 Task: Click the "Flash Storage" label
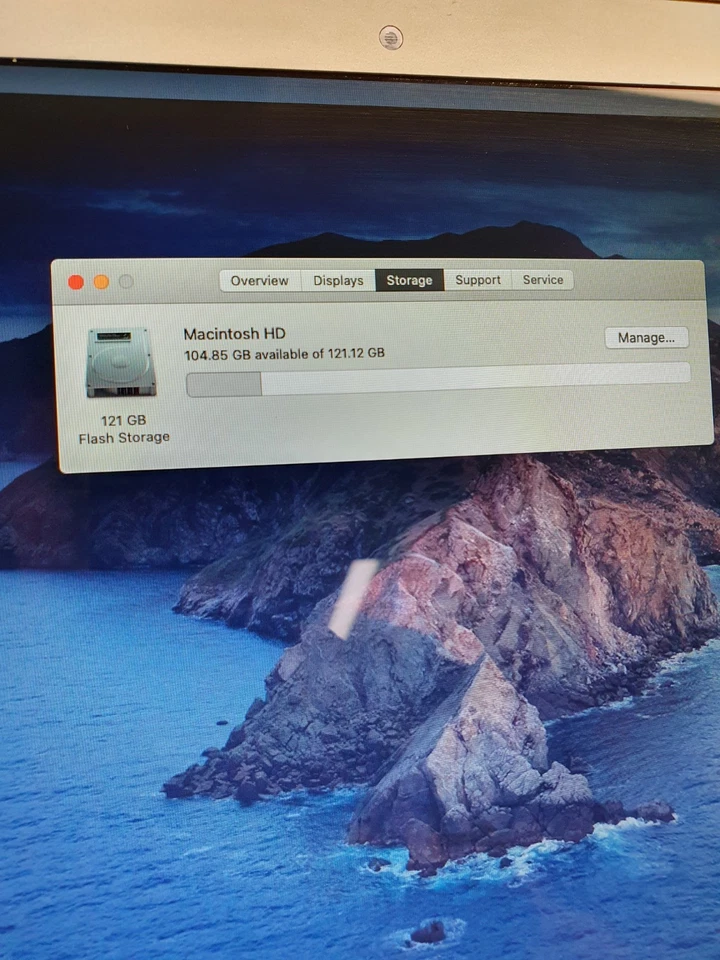pos(124,438)
